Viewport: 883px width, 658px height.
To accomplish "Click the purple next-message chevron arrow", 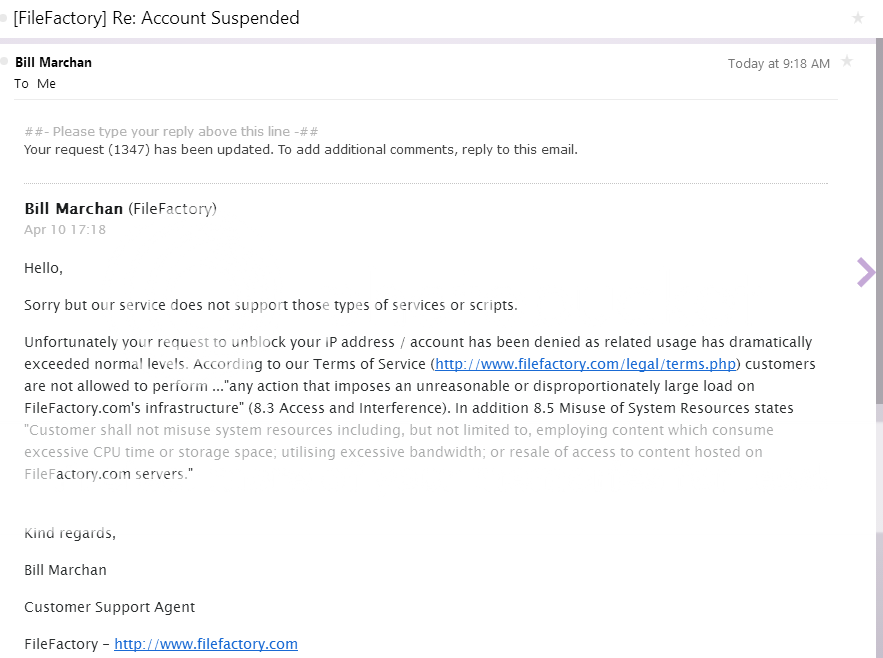I will click(866, 272).
